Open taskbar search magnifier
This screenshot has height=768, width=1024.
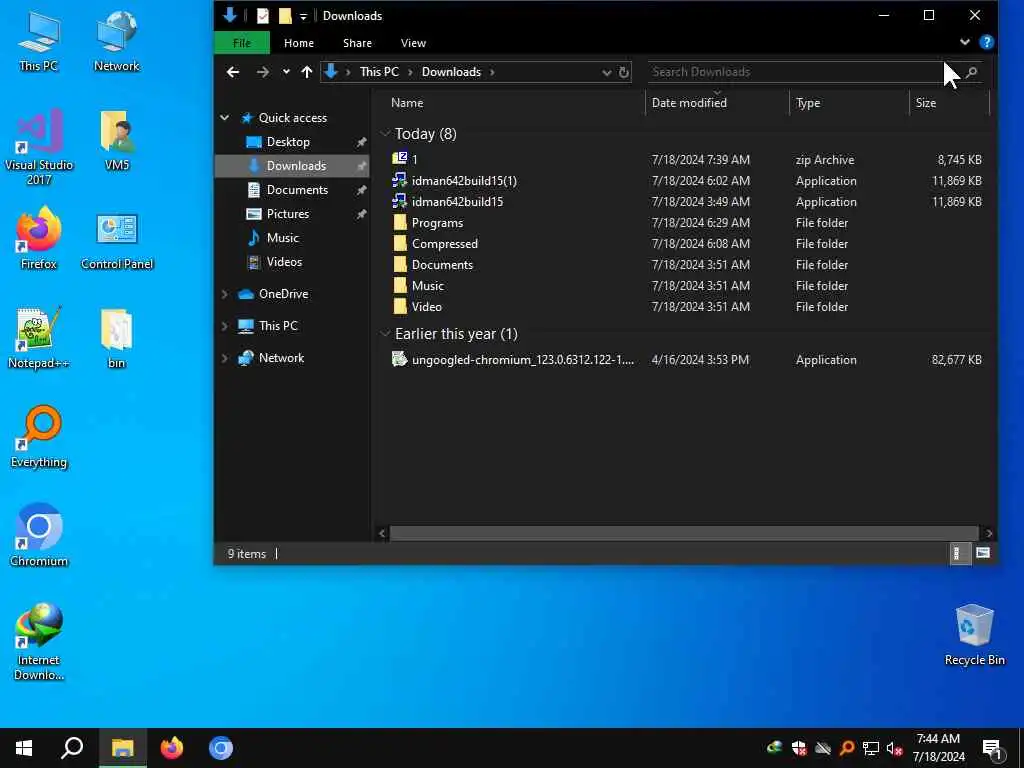click(x=72, y=748)
